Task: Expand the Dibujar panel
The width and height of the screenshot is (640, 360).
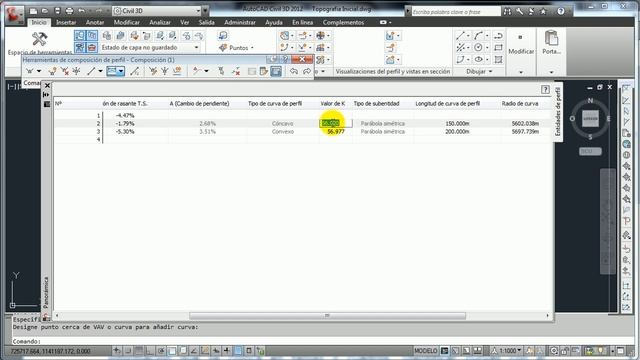Action: tap(480, 71)
